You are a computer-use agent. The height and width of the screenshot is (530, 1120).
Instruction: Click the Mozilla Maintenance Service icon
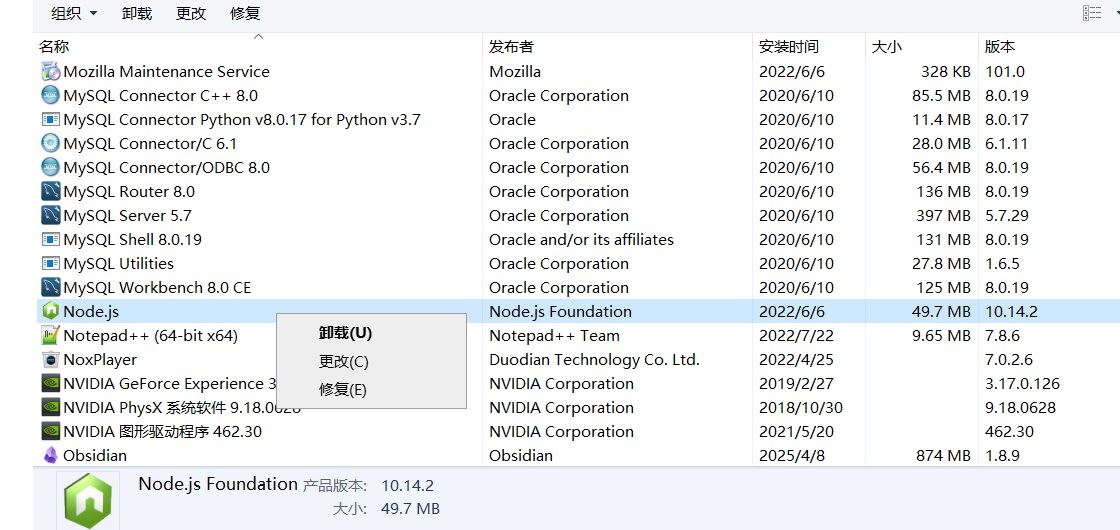pyautogui.click(x=50, y=71)
